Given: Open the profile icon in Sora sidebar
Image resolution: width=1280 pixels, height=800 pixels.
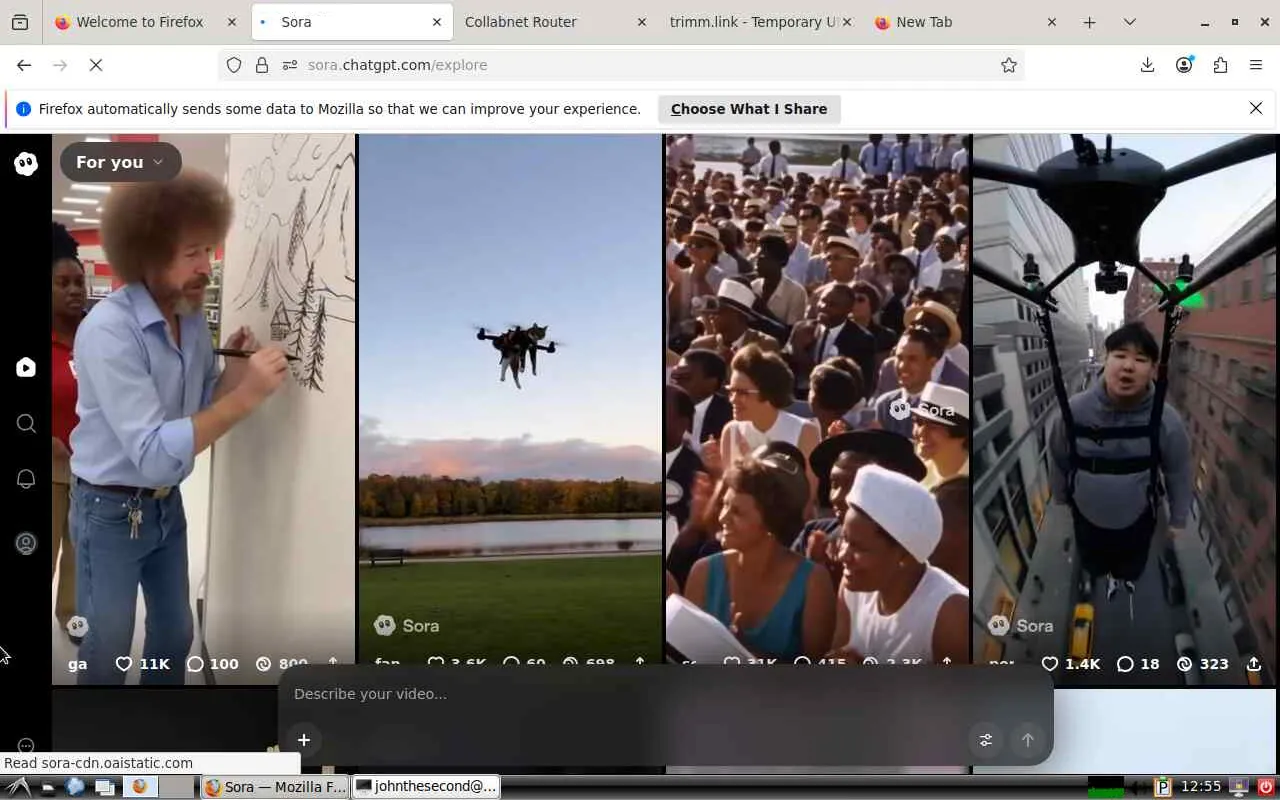Looking at the screenshot, I should pyautogui.click(x=26, y=544).
